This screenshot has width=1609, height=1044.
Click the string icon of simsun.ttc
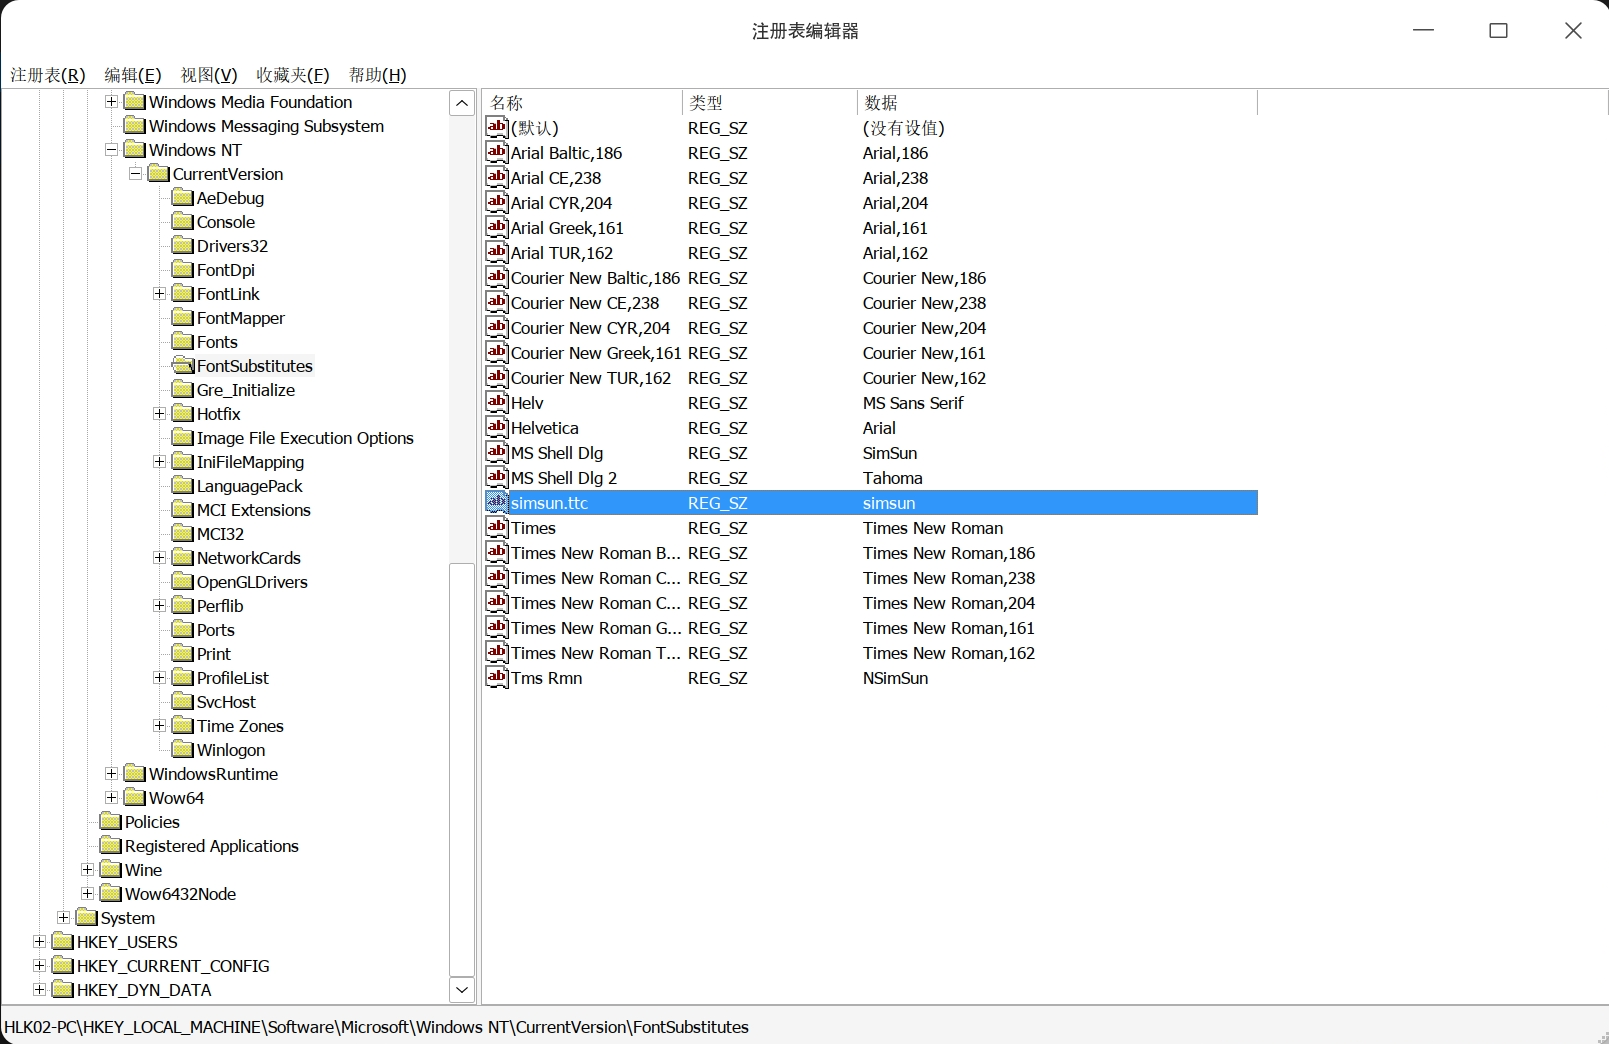[497, 502]
